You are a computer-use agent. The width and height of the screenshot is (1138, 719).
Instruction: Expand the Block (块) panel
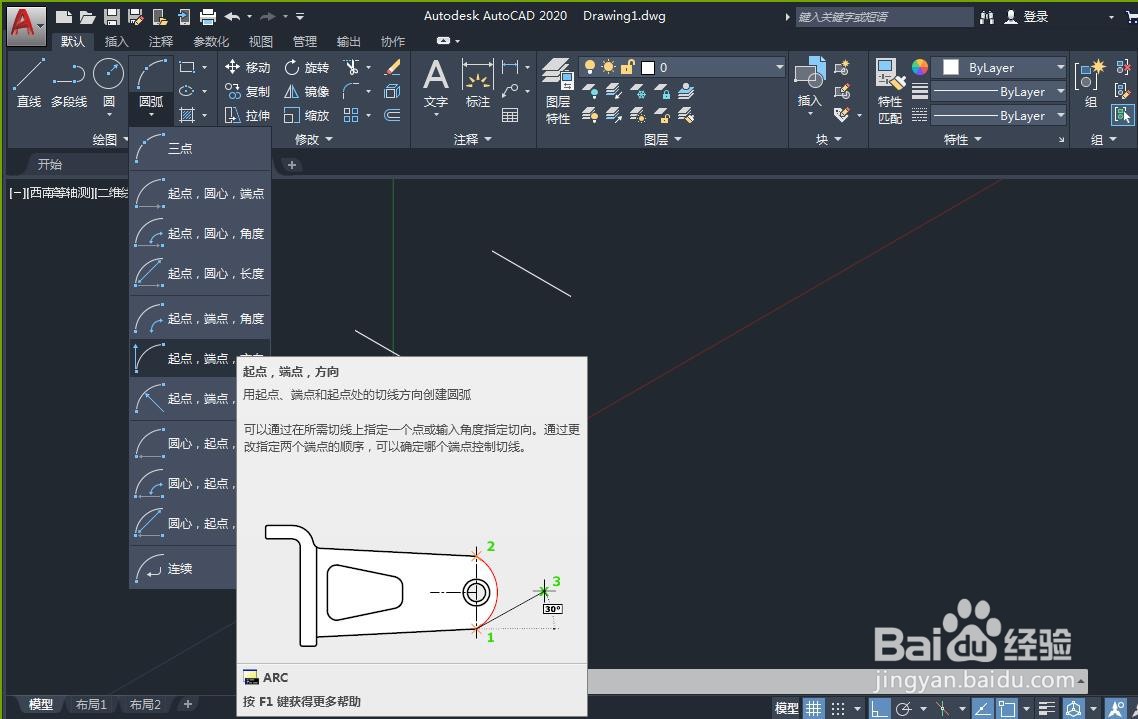pos(828,139)
